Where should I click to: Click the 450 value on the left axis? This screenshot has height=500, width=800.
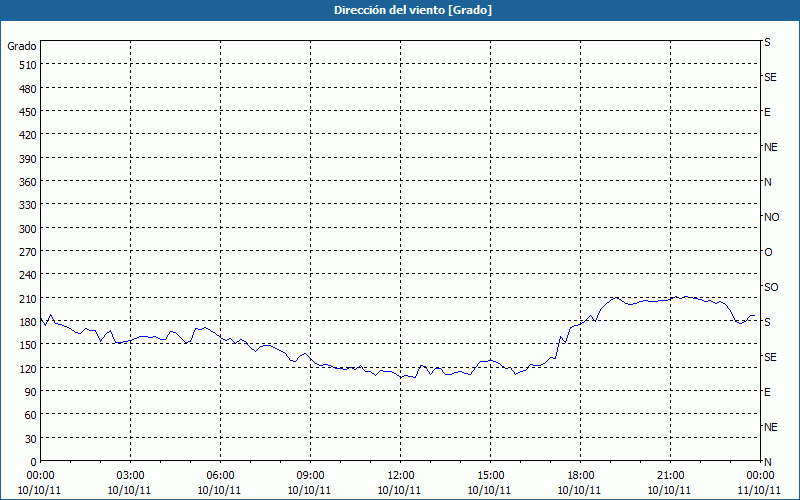click(x=28, y=112)
